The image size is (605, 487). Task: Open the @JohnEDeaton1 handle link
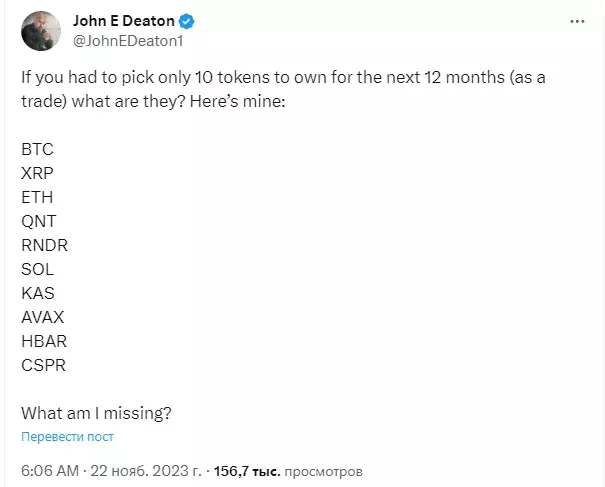pos(128,41)
